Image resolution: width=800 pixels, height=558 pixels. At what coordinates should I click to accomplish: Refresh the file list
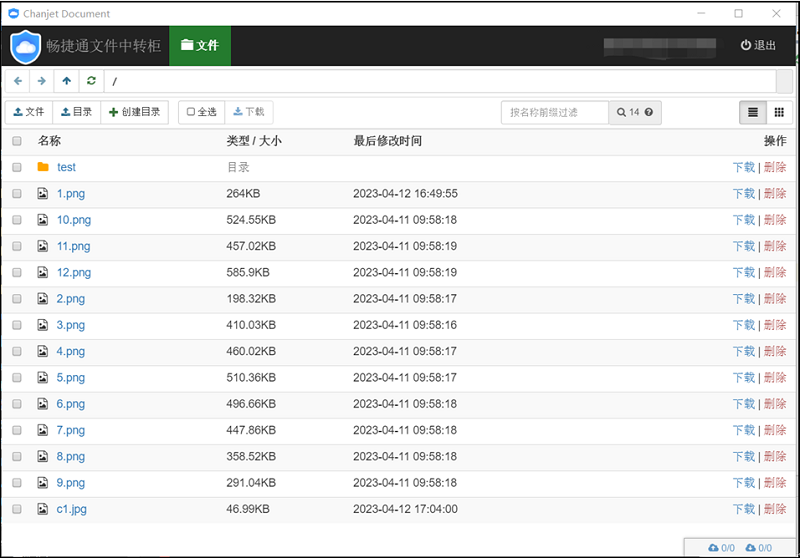point(91,81)
